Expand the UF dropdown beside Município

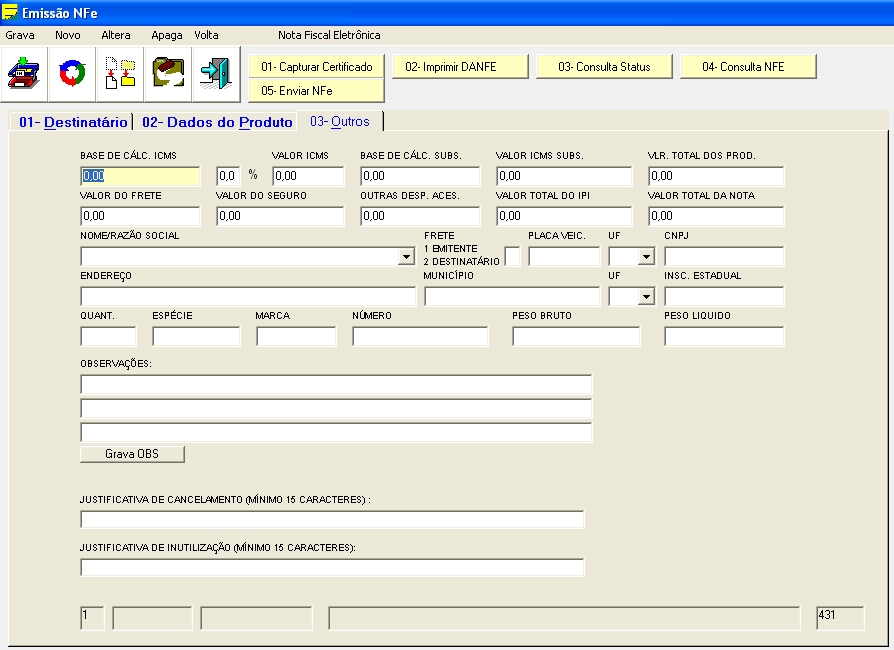pos(646,297)
